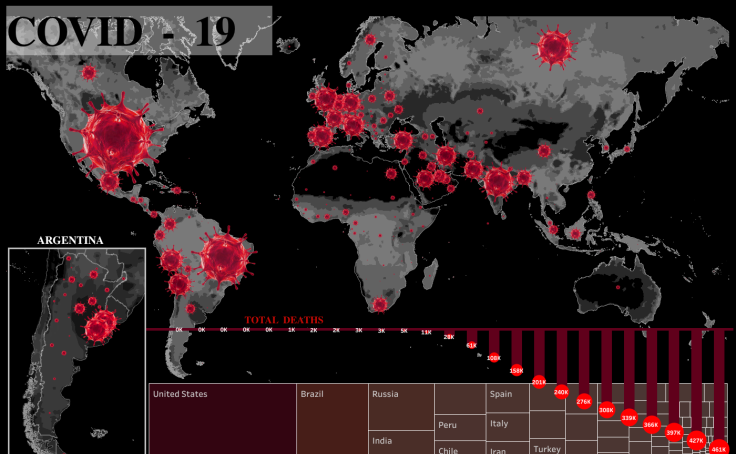The height and width of the screenshot is (454, 736).
Task: Select the virus marker over Canada
Action: 89,73
